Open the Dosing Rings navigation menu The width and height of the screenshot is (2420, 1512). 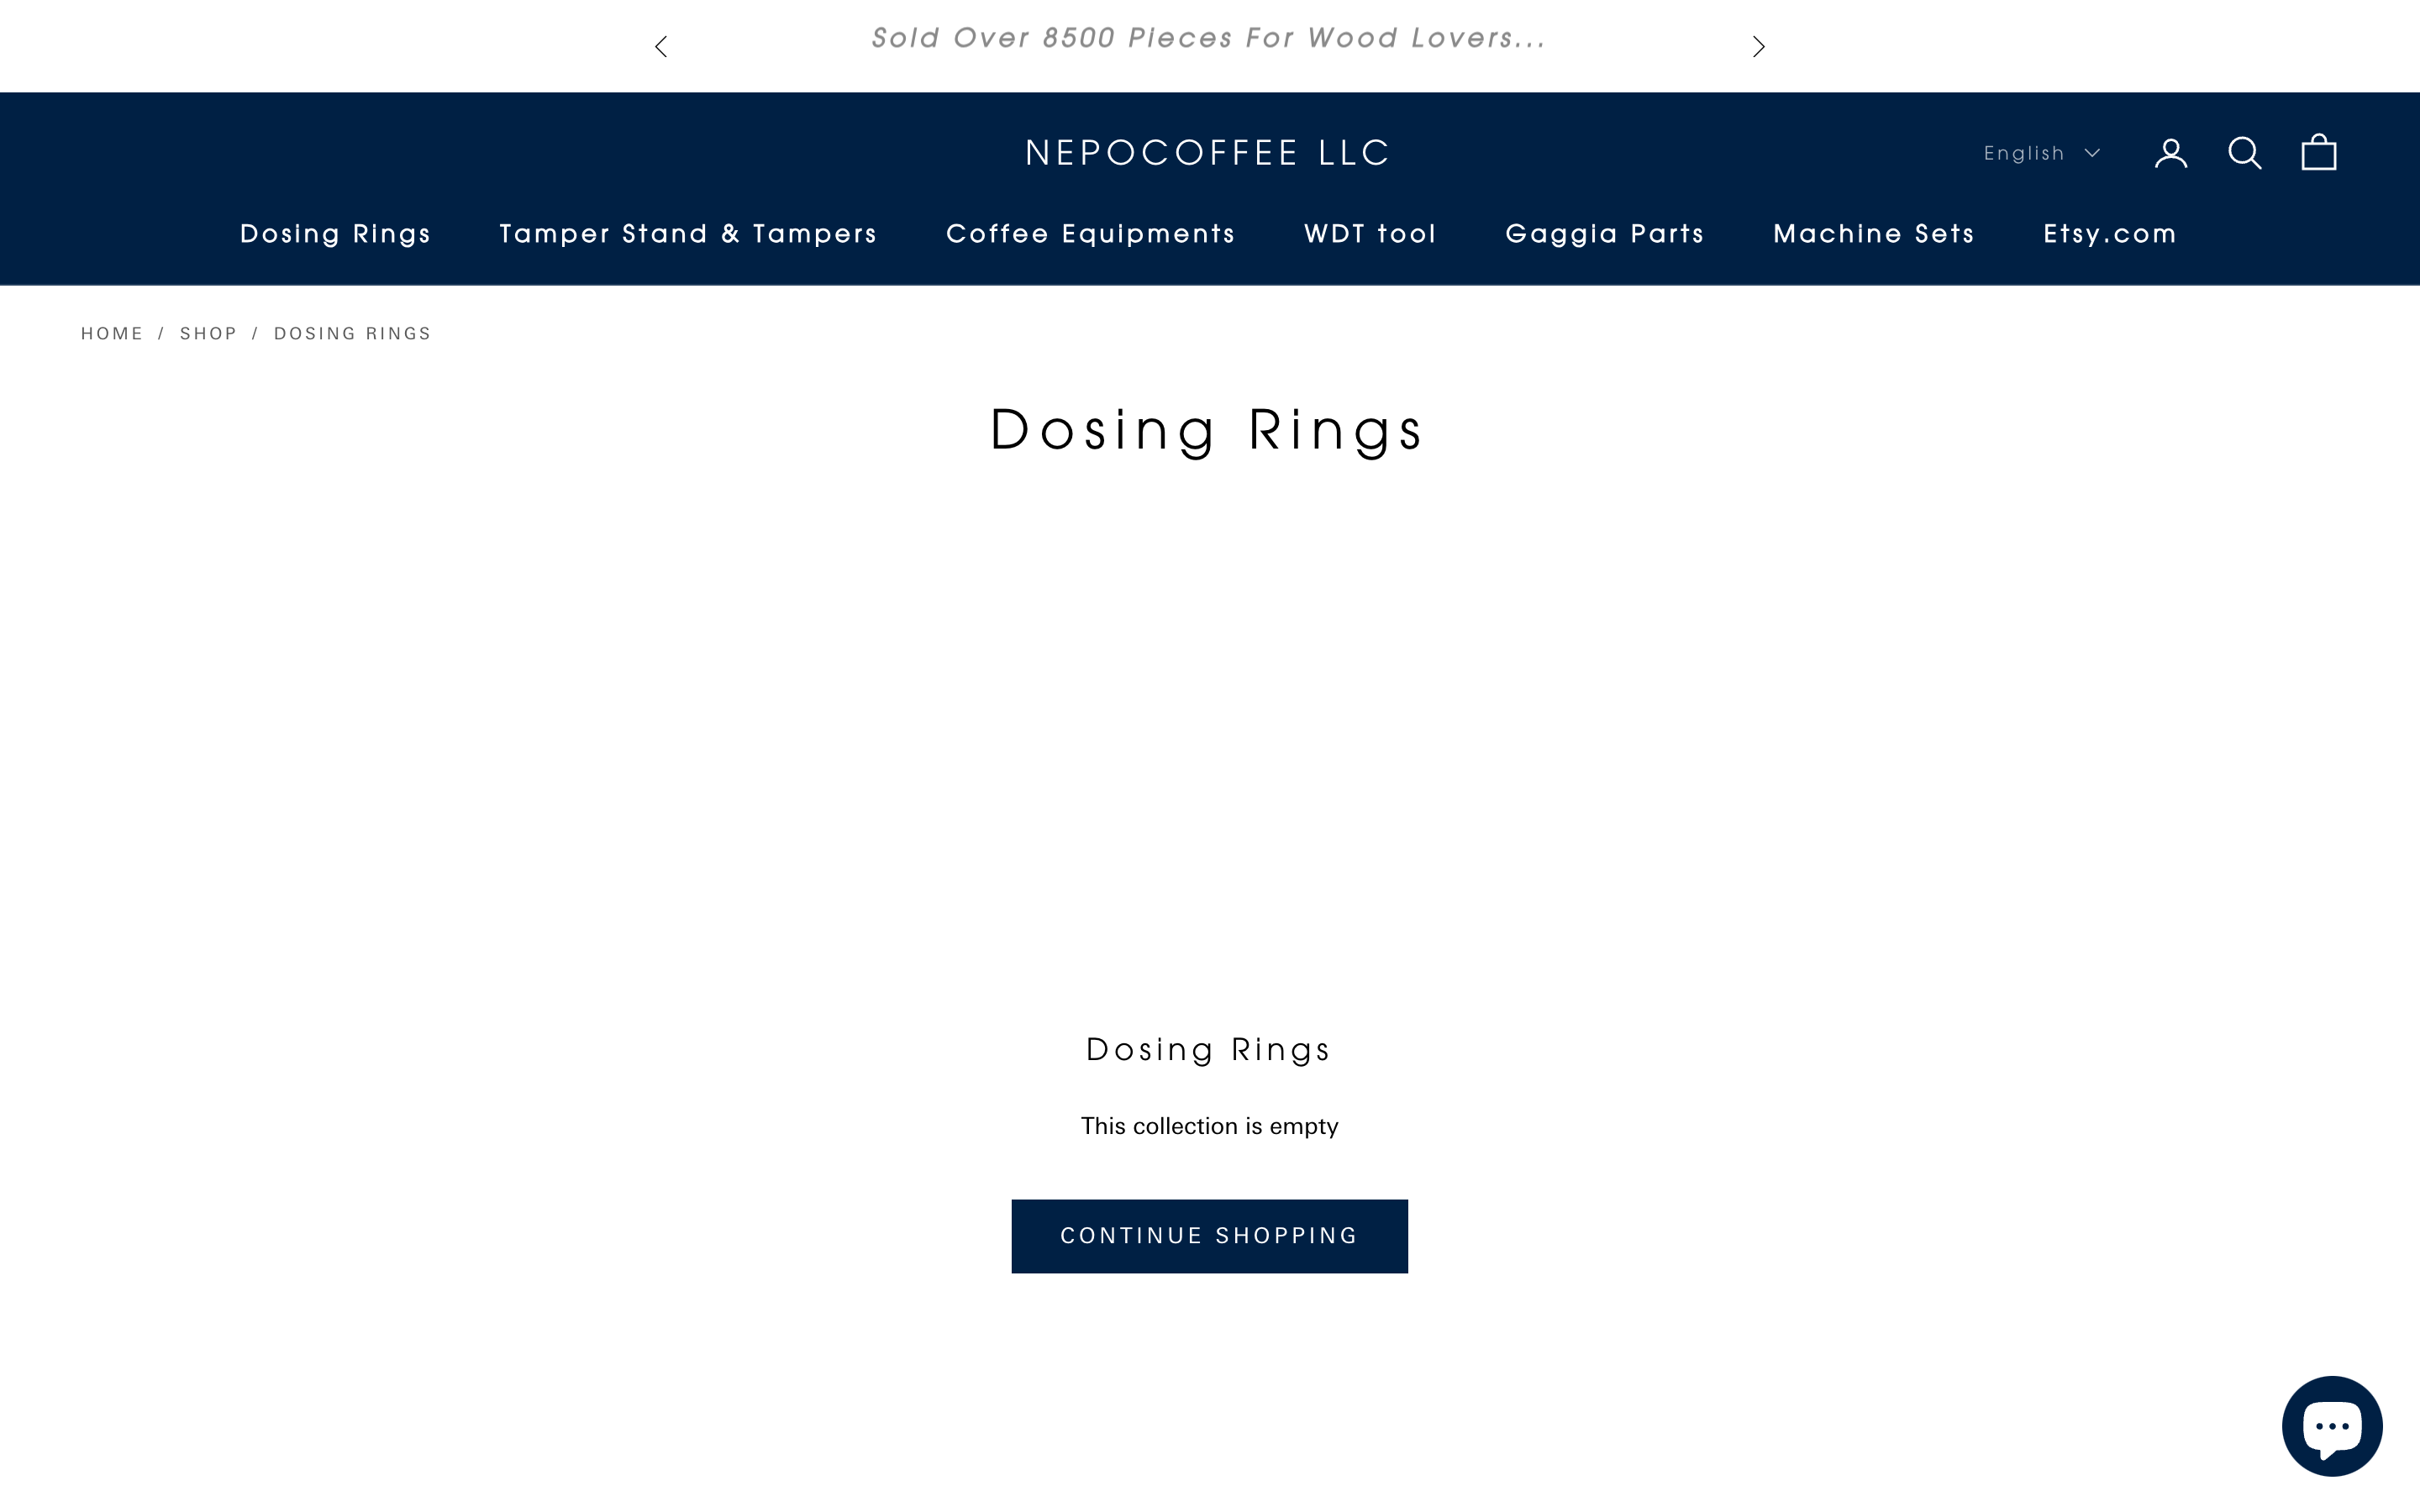[336, 234]
